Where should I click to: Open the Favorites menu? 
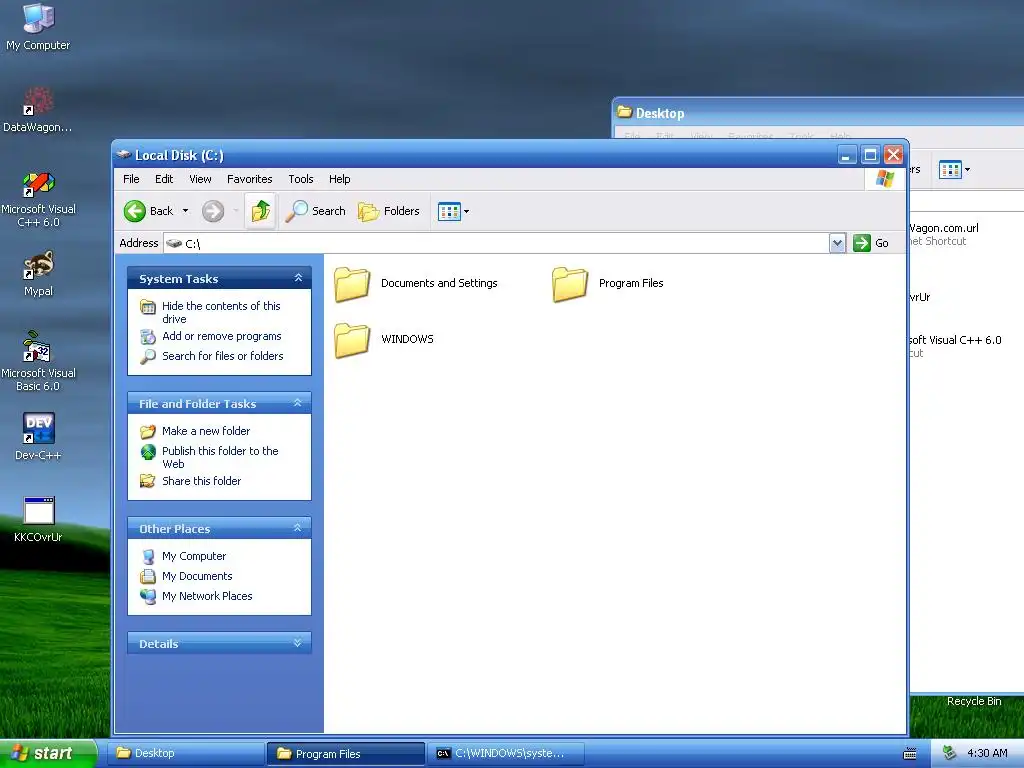(249, 179)
